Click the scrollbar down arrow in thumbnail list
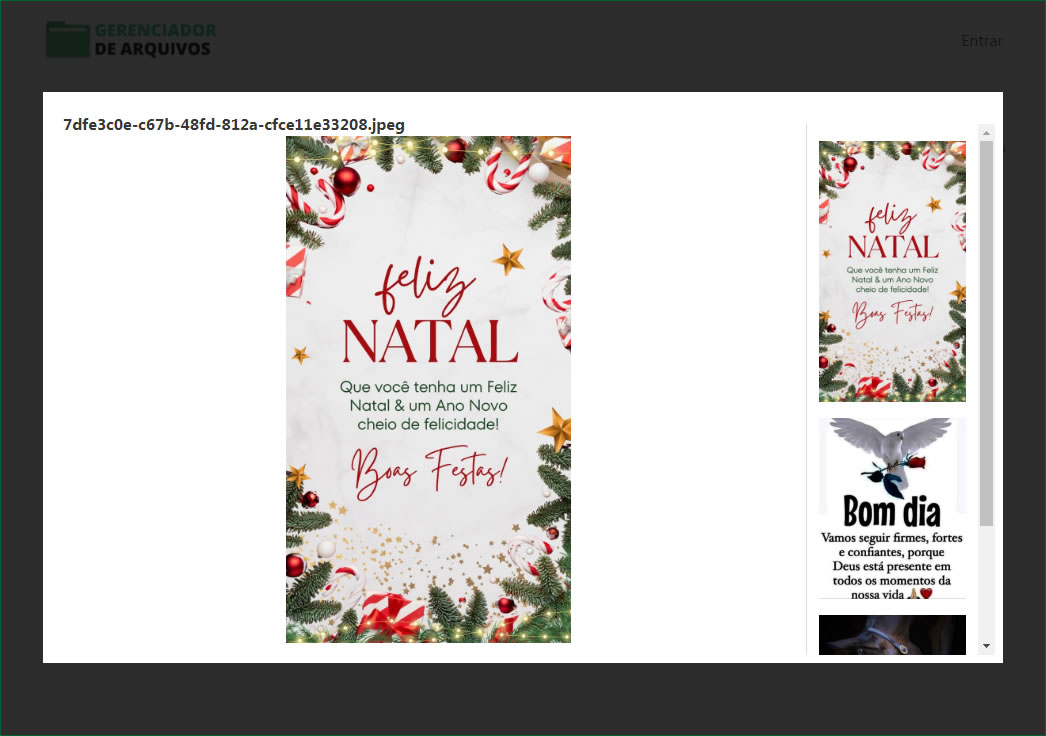The image size is (1046, 736). click(986, 646)
